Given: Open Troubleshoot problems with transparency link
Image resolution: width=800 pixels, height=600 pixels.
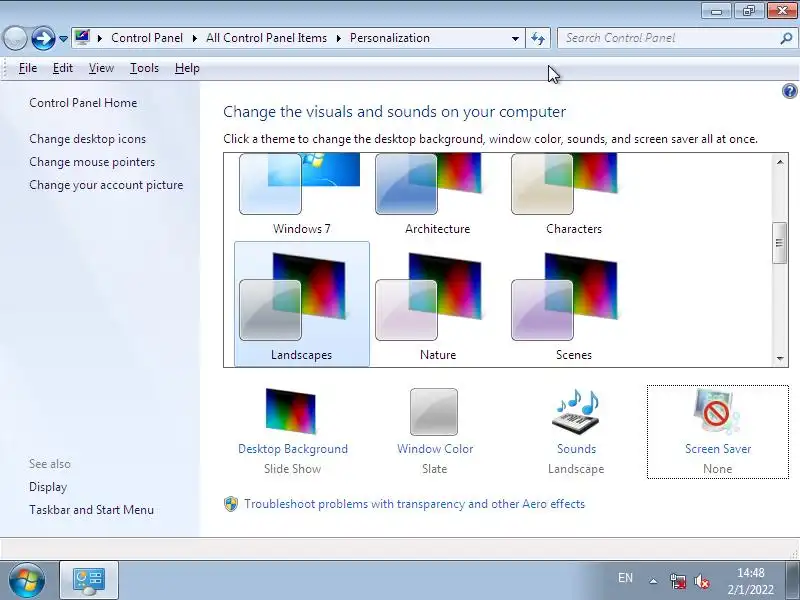Looking at the screenshot, I should (x=414, y=504).
